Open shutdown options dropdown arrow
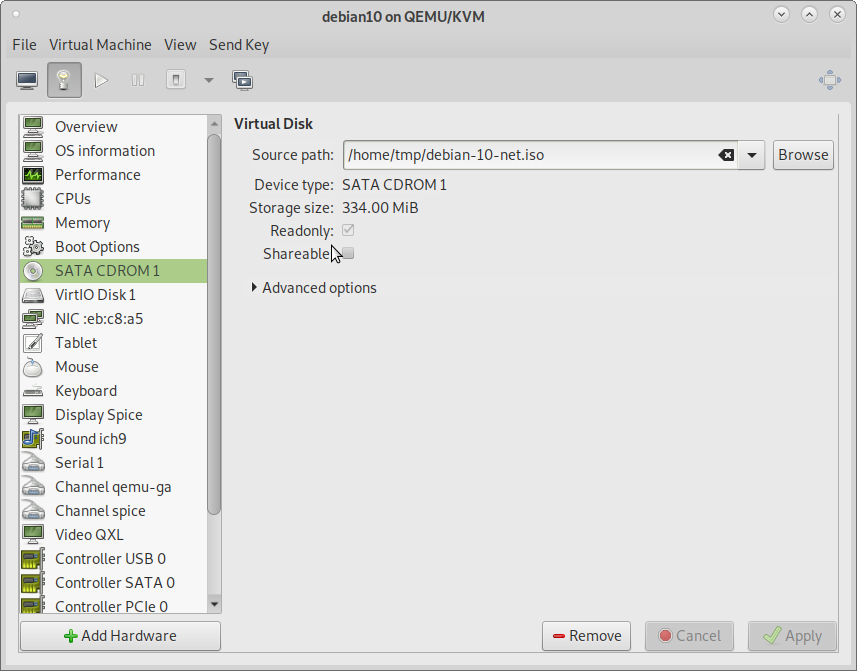The width and height of the screenshot is (857, 671). 208,80
